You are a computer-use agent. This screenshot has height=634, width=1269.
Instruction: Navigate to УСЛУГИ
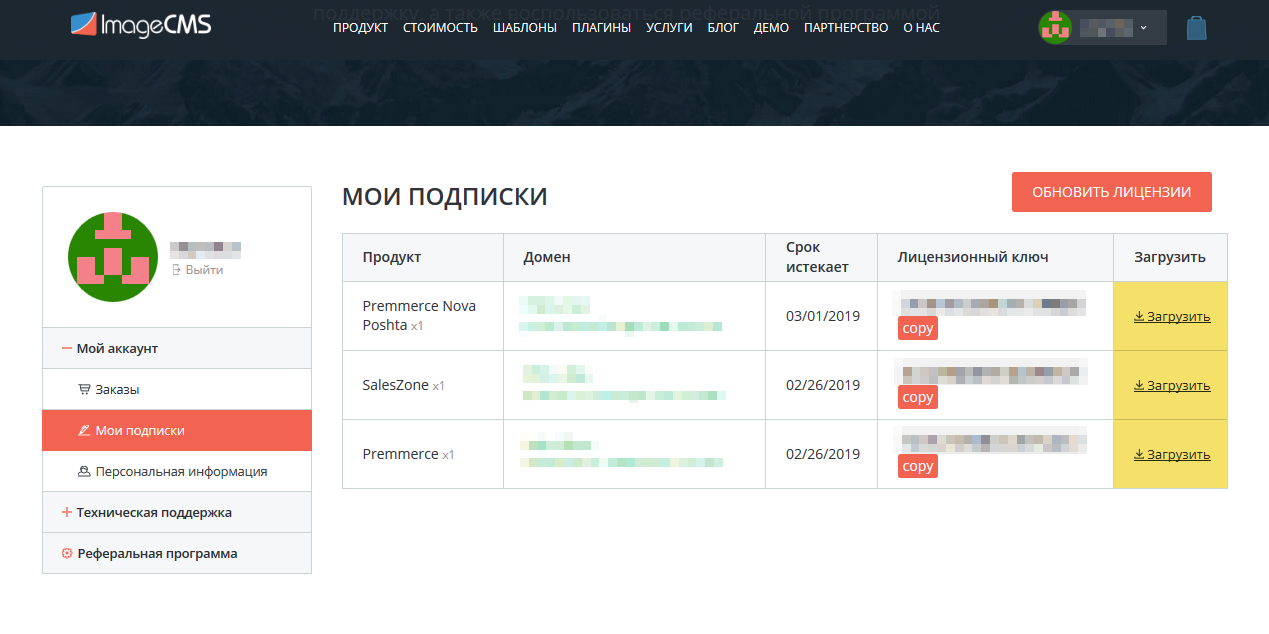(x=669, y=28)
